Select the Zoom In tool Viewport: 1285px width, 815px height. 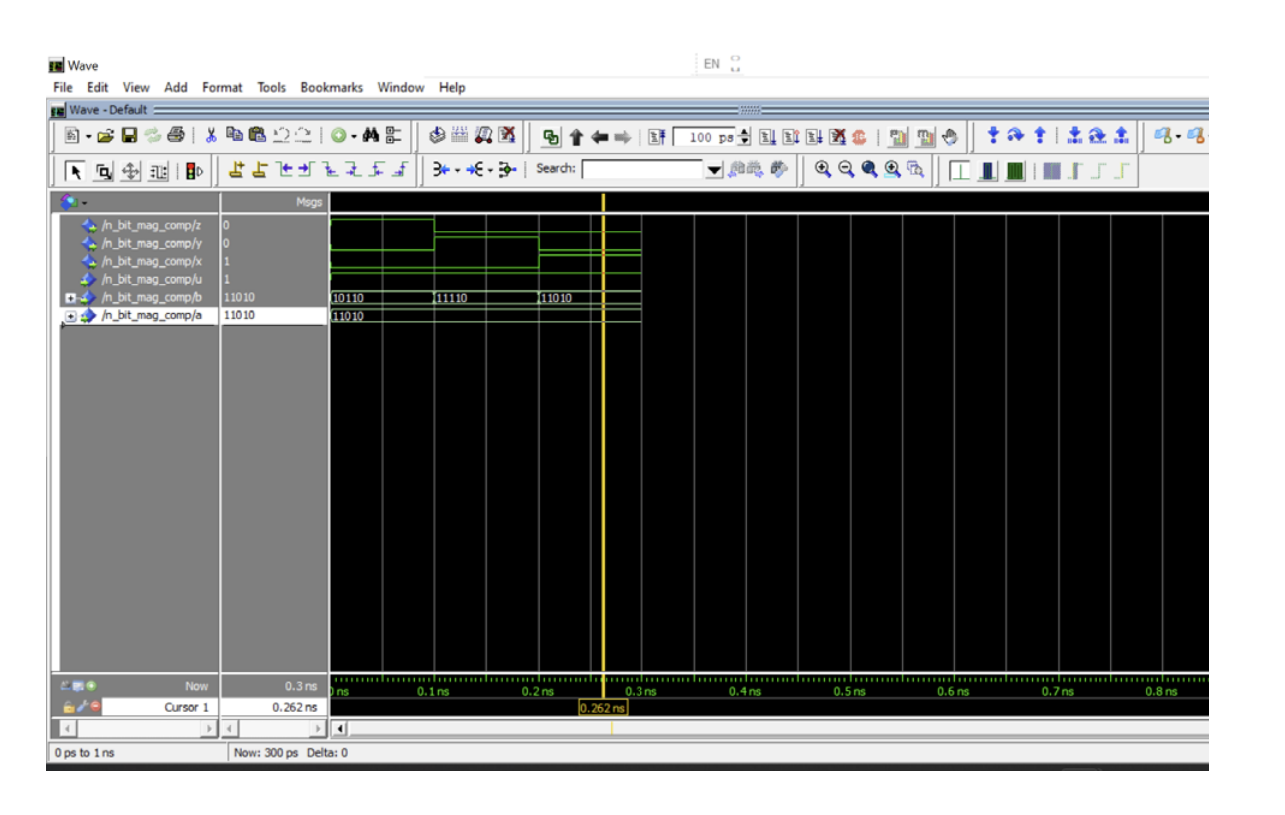point(822,167)
